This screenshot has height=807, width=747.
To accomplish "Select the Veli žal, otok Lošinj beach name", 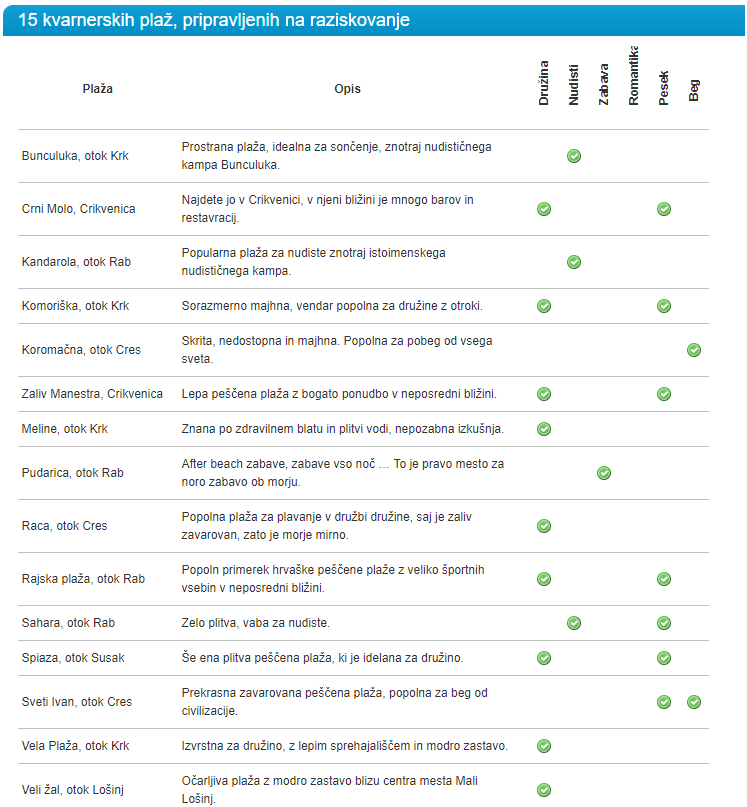I will [78, 790].
